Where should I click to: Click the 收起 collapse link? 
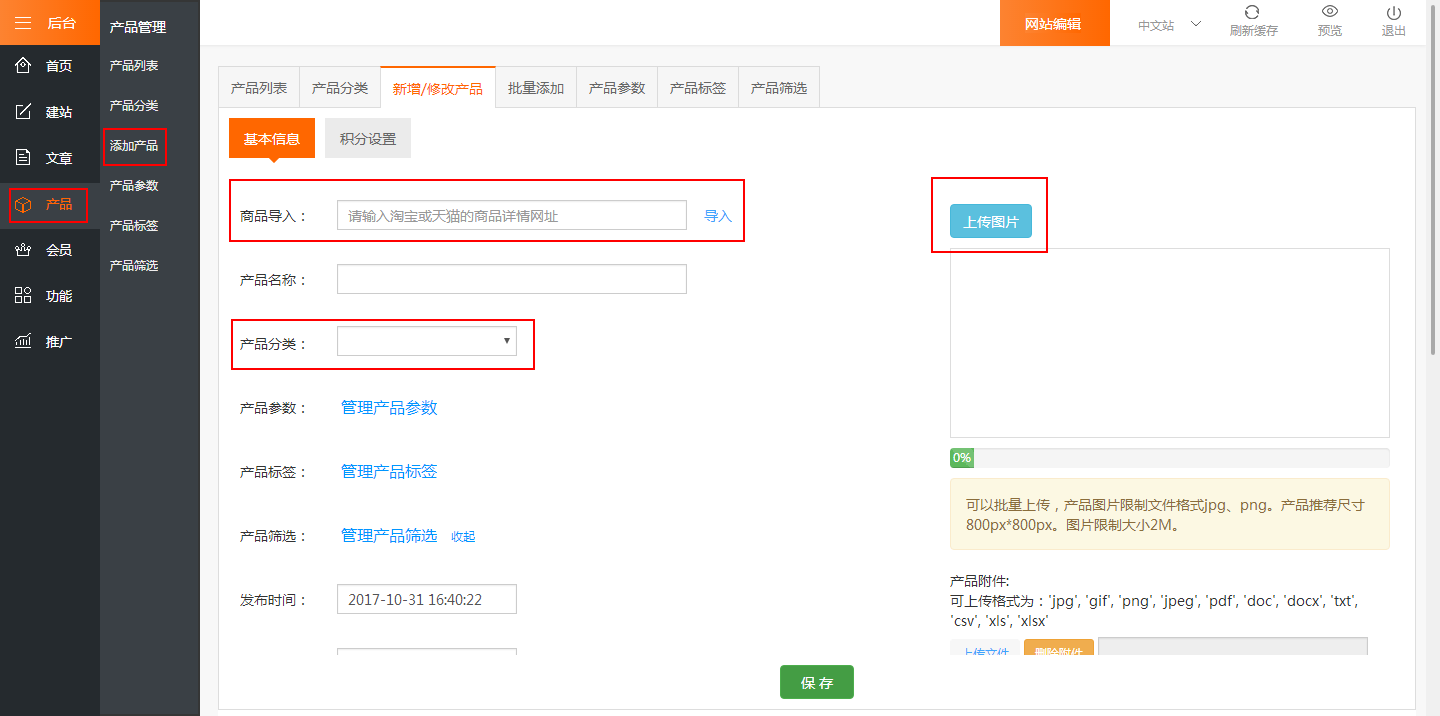point(463,537)
